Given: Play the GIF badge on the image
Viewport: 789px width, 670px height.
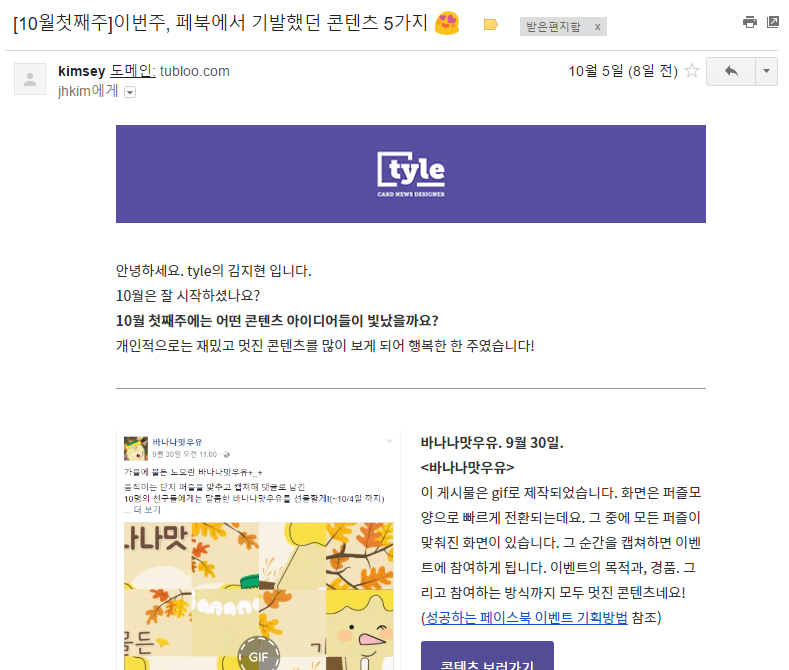Looking at the screenshot, I should (259, 653).
